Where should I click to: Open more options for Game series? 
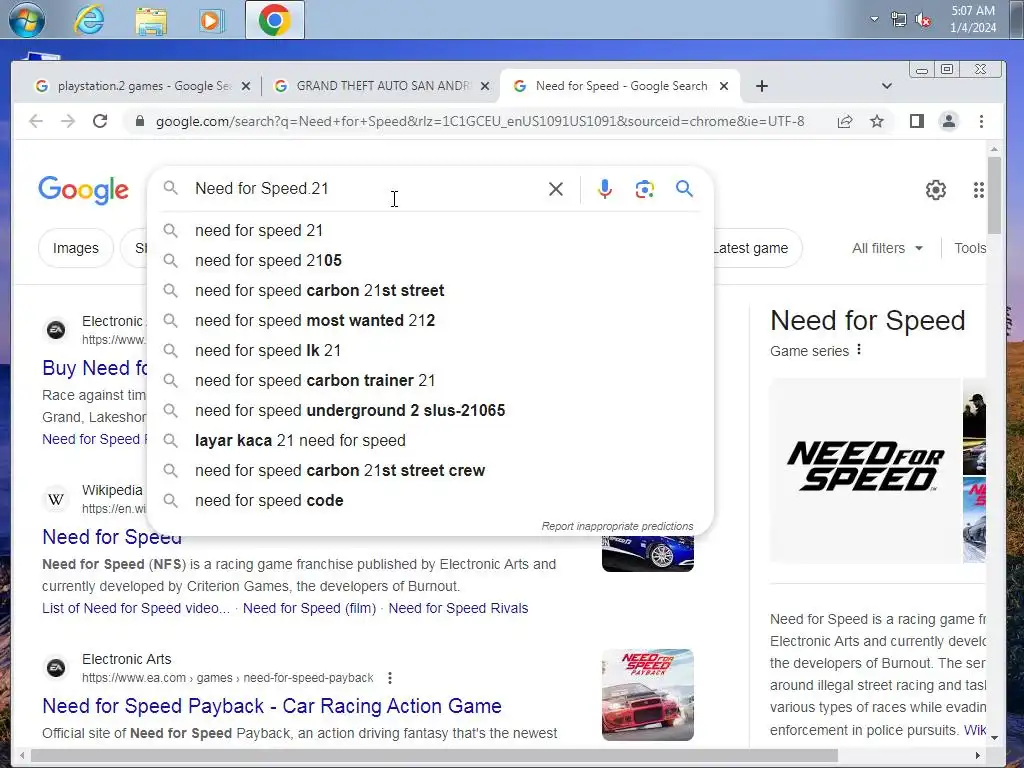(x=859, y=349)
